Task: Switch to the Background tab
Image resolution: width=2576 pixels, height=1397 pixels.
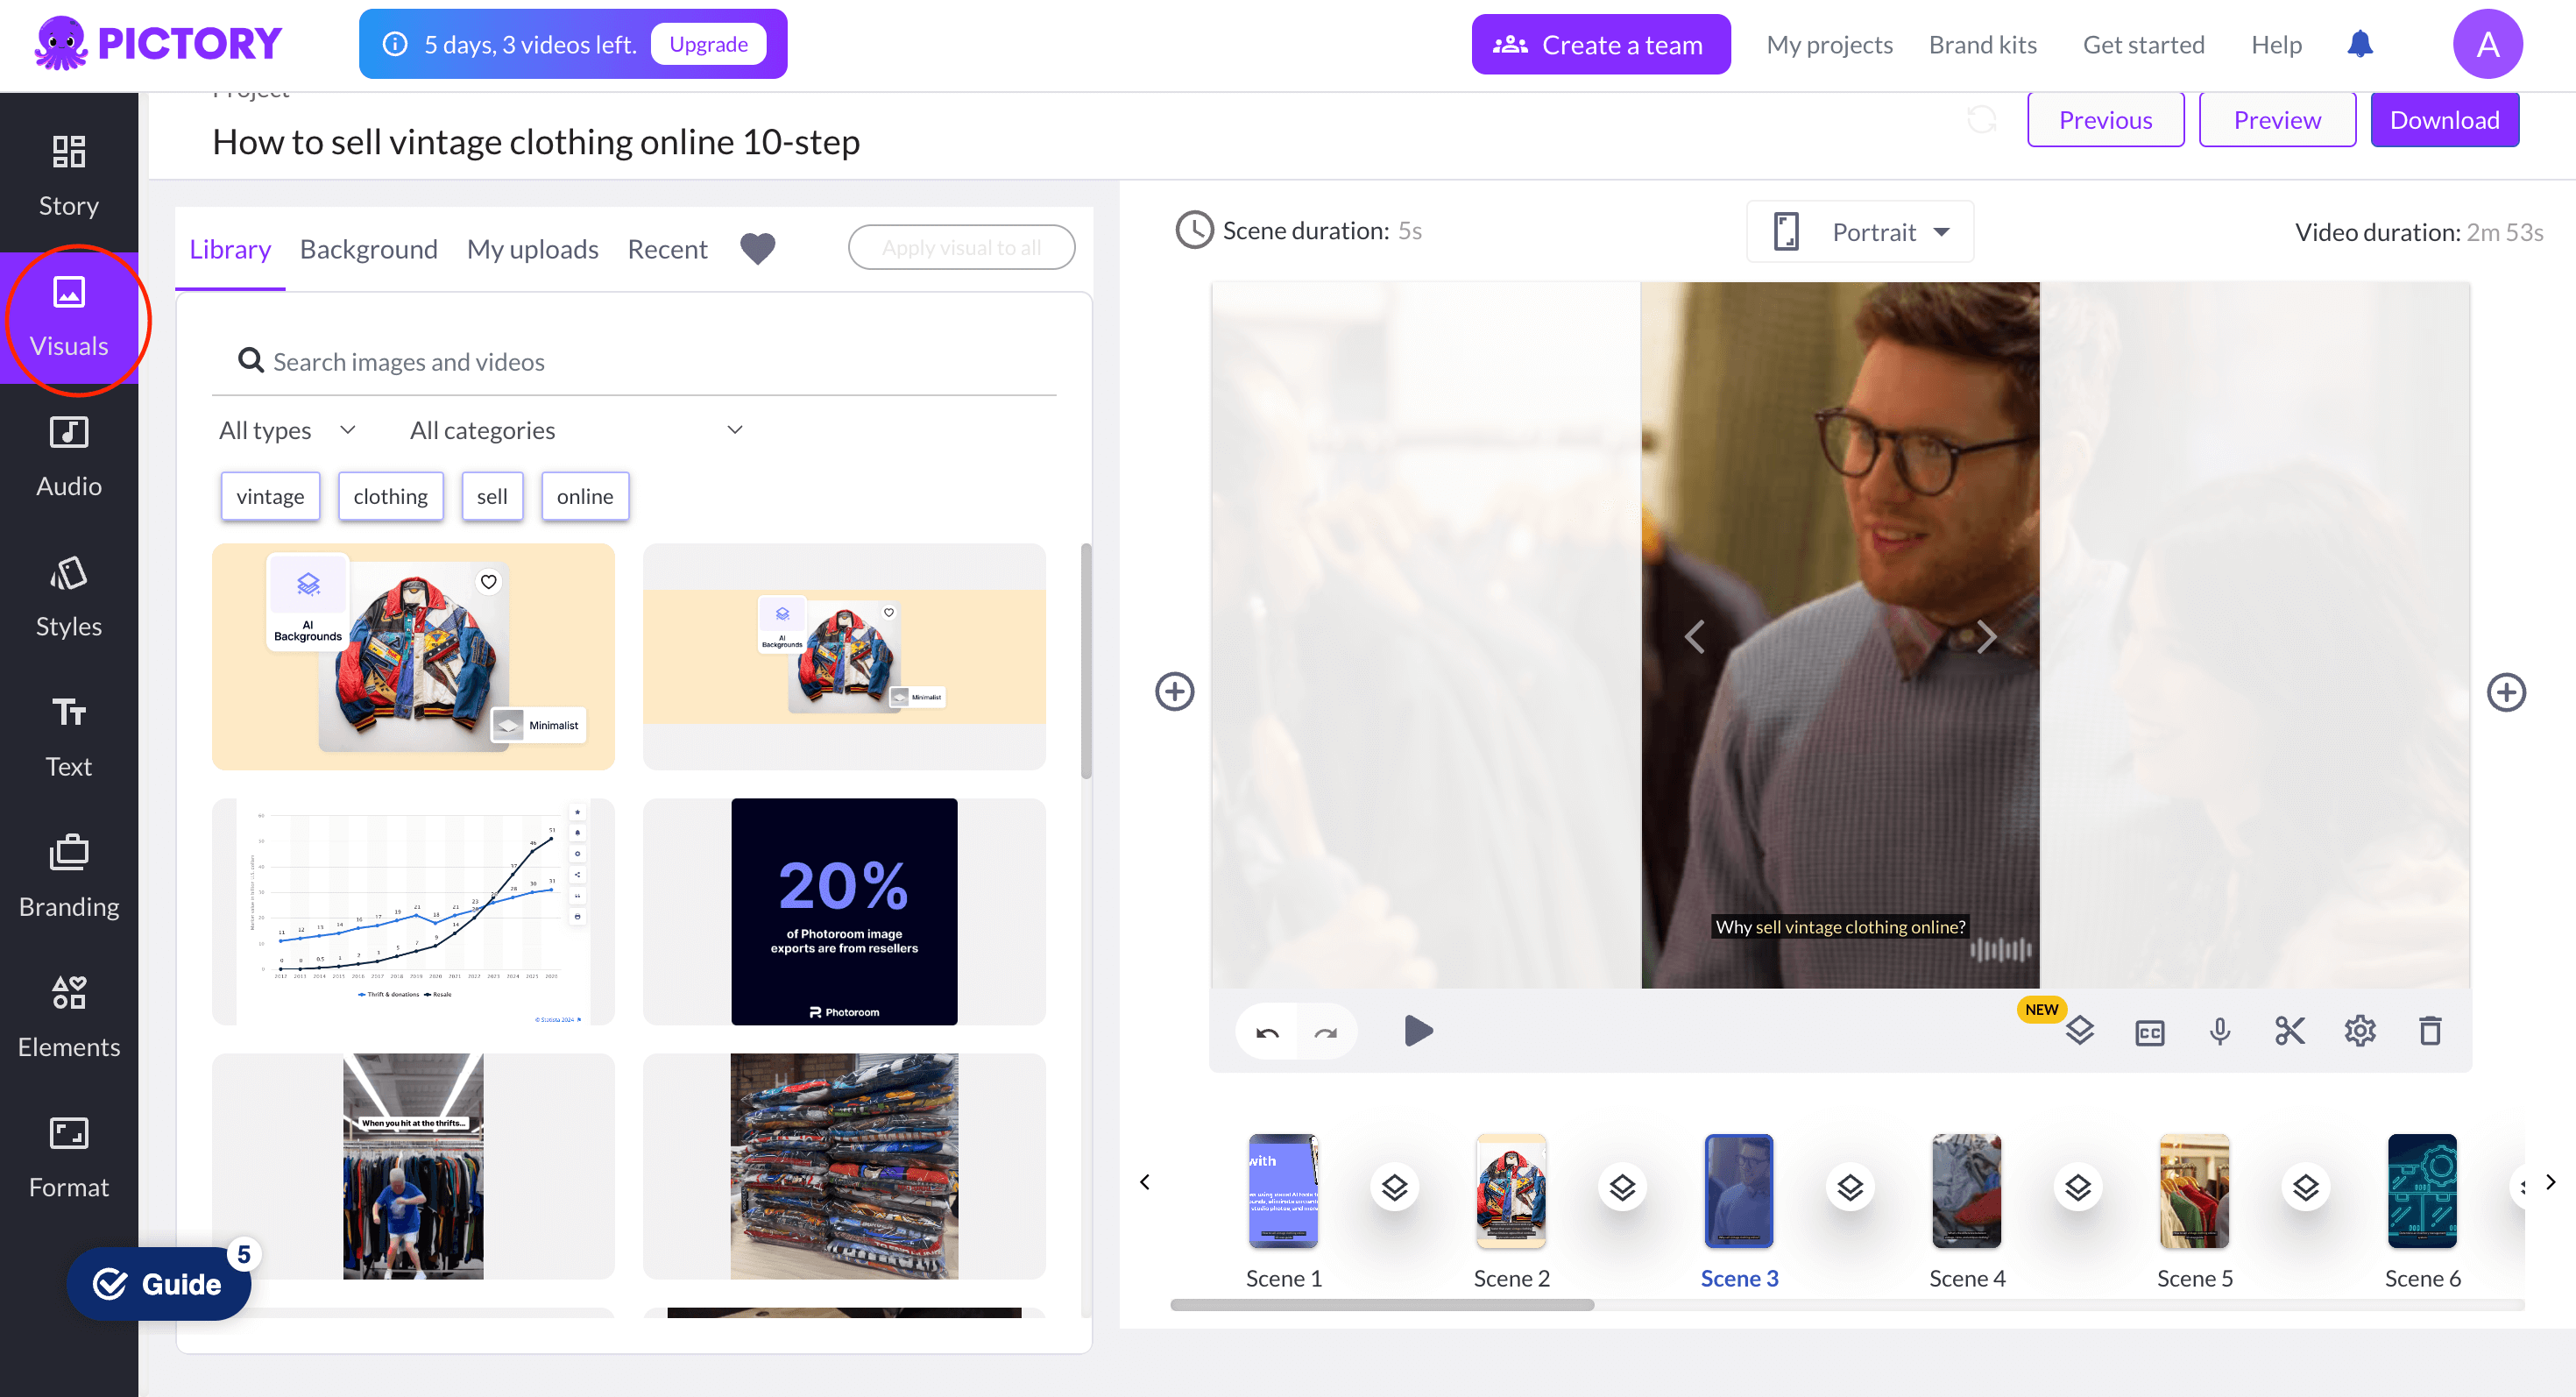Action: 368,248
